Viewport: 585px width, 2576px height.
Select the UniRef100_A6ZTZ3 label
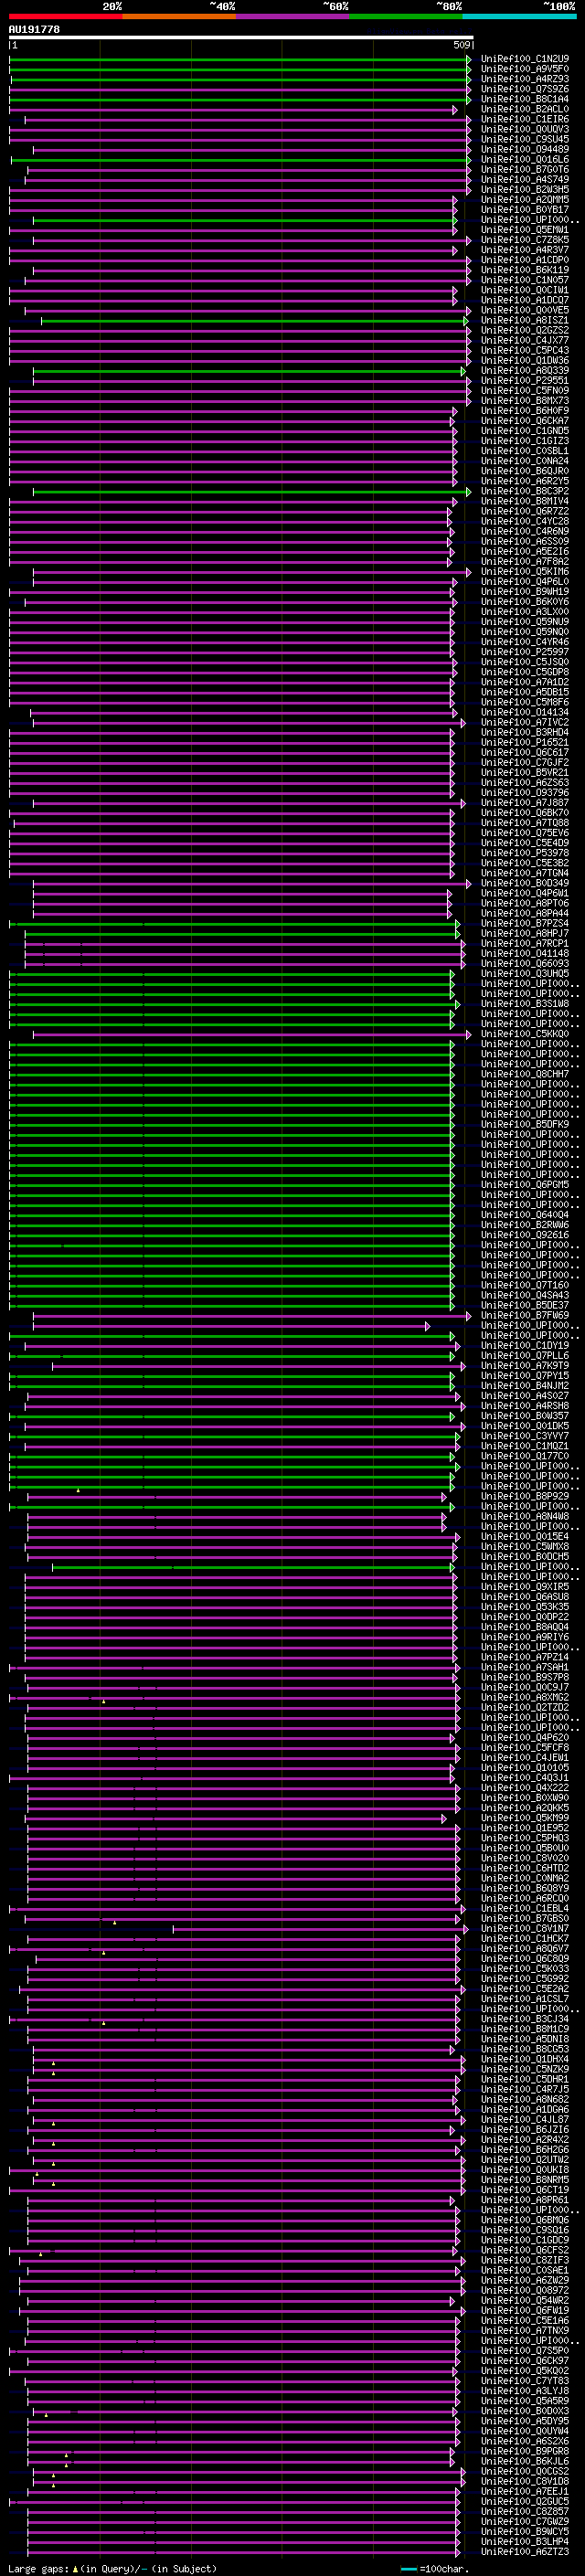525,2553
